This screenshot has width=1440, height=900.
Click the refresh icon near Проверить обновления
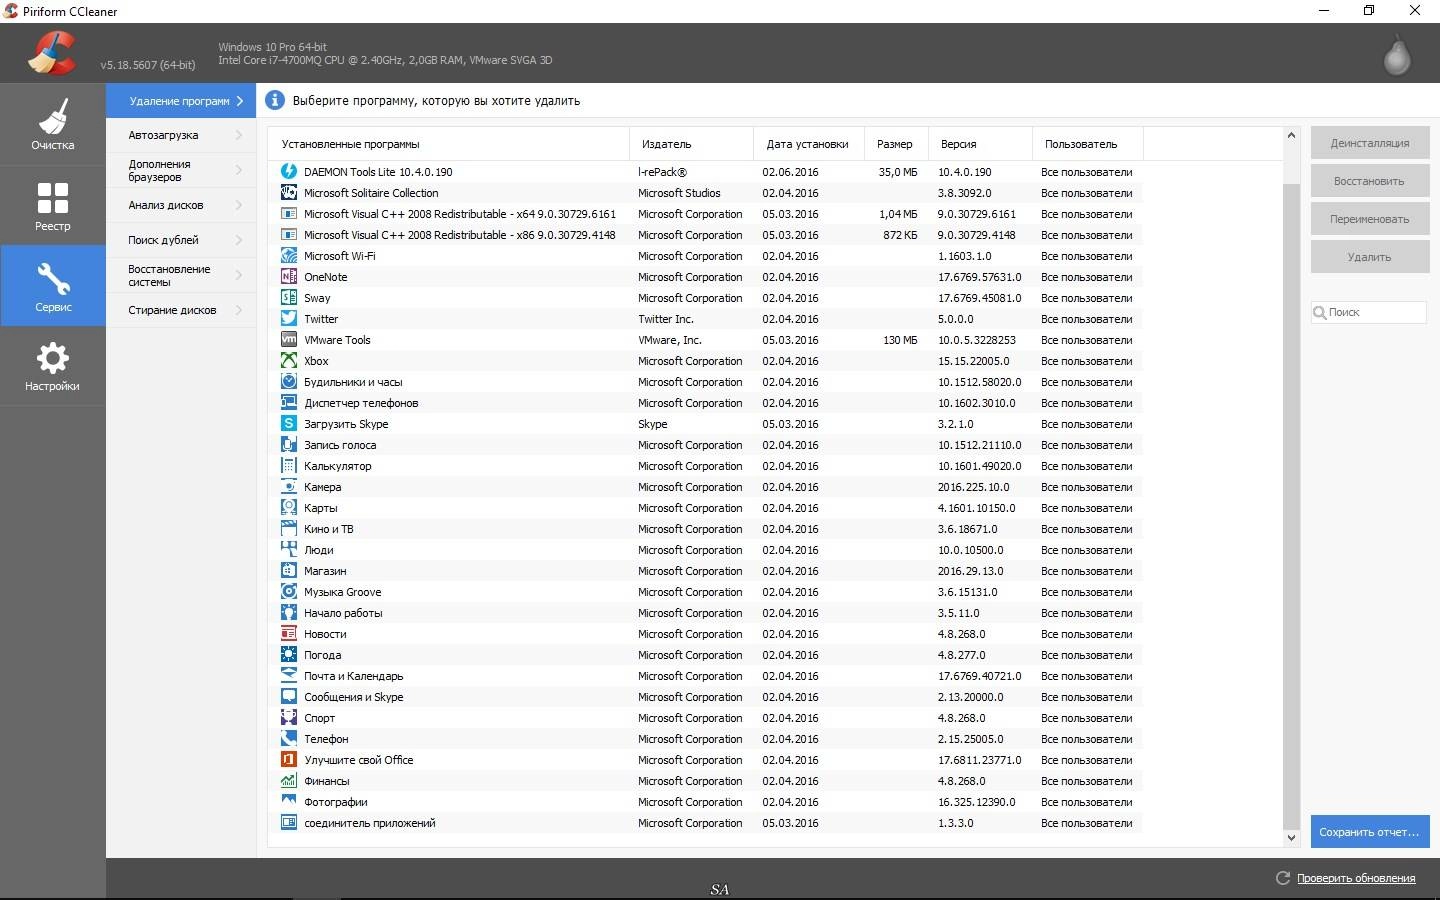(1283, 878)
